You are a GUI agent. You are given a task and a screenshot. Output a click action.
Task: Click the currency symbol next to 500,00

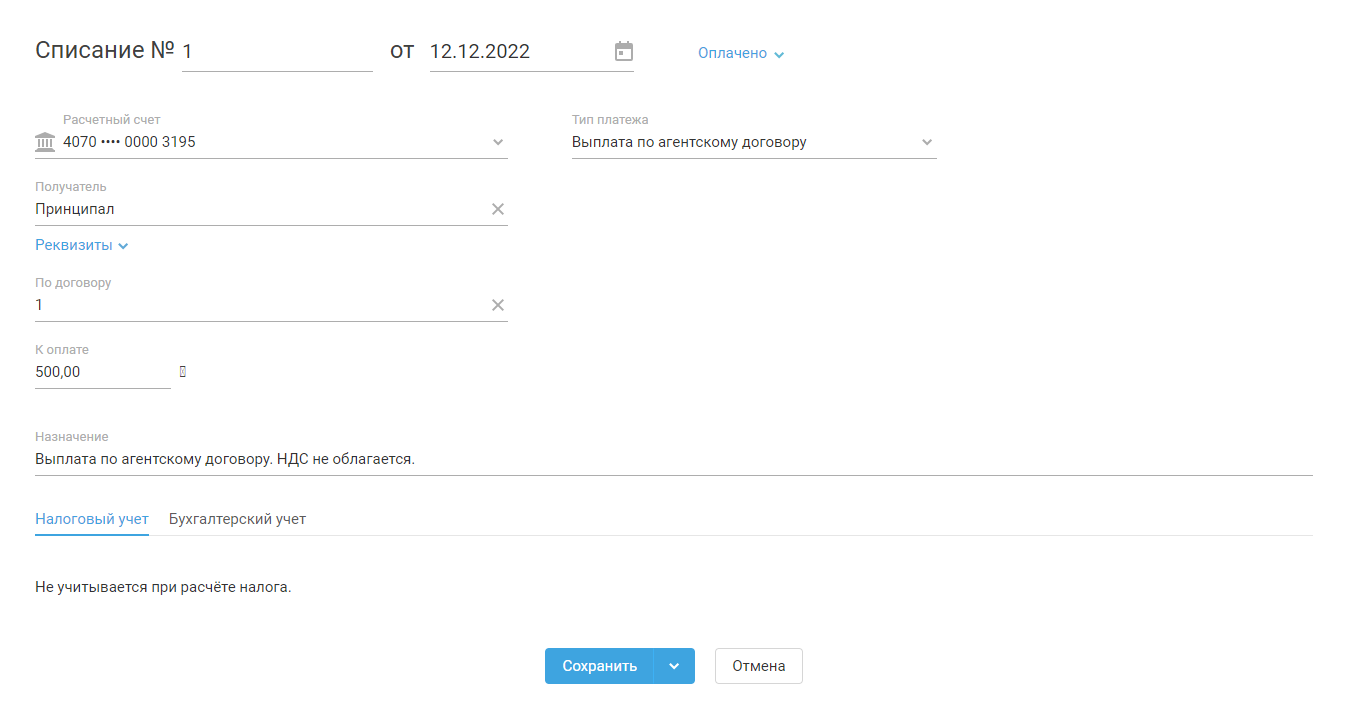pyautogui.click(x=182, y=372)
